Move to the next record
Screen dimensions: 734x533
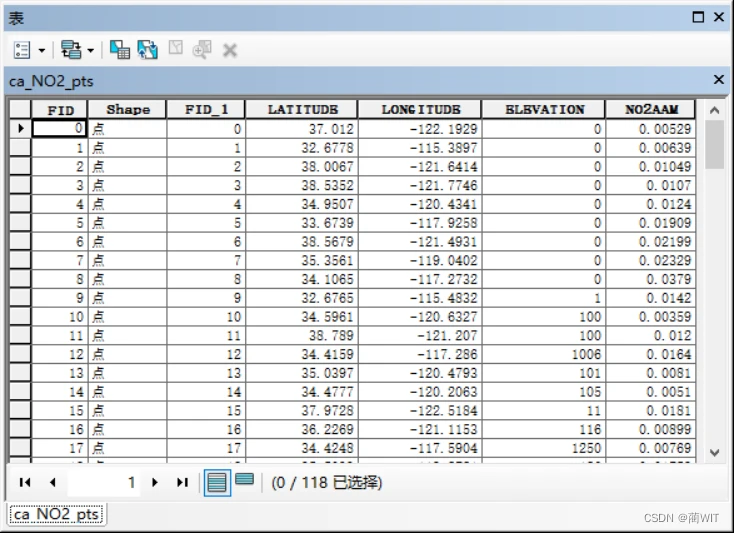click(155, 482)
